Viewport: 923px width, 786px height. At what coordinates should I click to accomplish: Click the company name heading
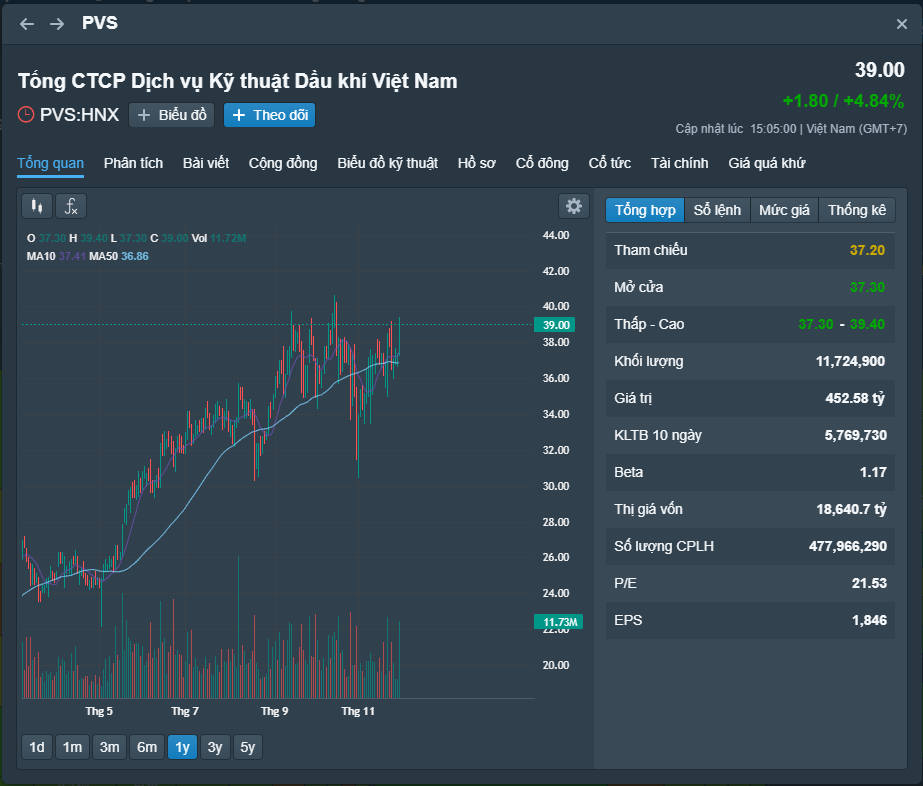click(238, 81)
